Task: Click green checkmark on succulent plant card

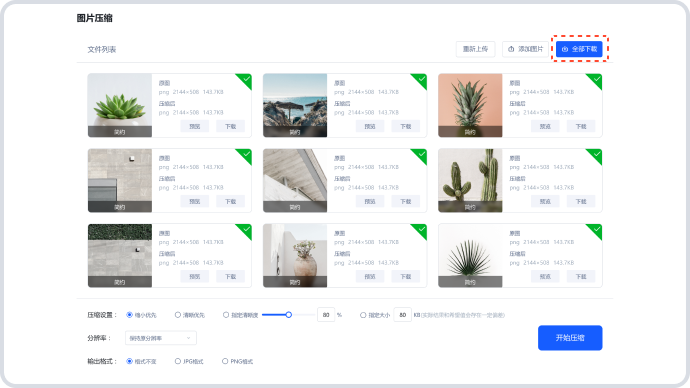Action: (x=246, y=80)
